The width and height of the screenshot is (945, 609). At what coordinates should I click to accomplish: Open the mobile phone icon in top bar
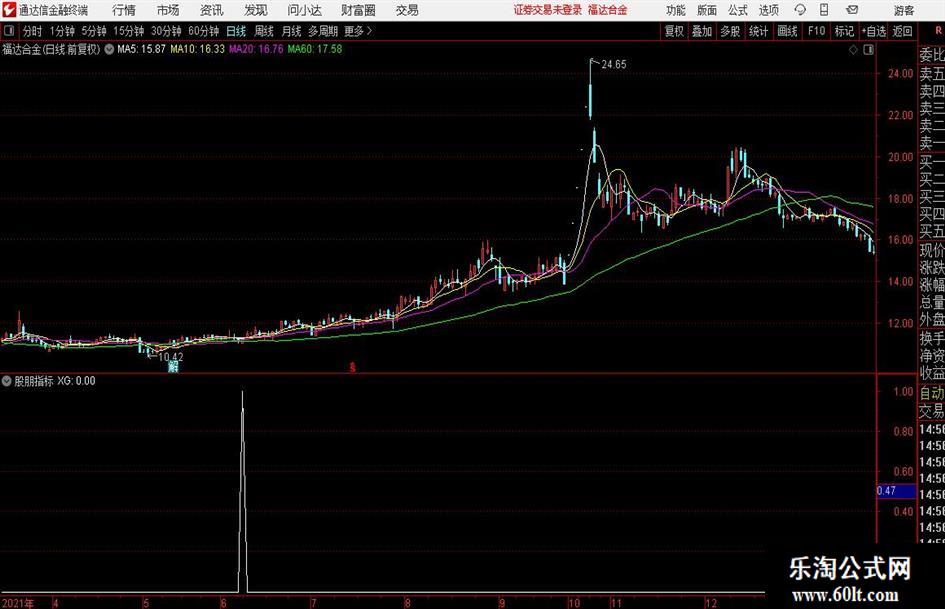click(x=824, y=10)
